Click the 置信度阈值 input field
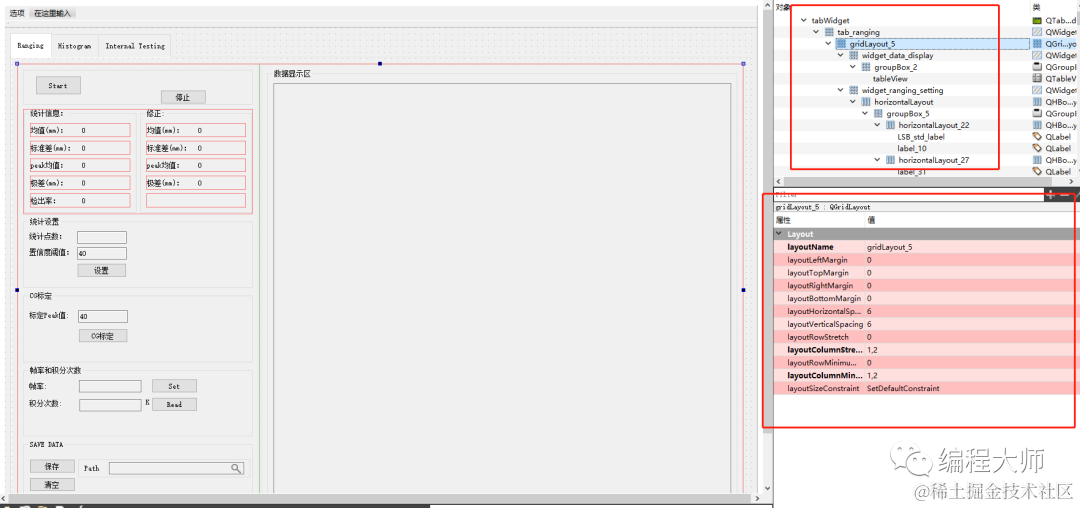The image size is (1080, 508). (102, 253)
